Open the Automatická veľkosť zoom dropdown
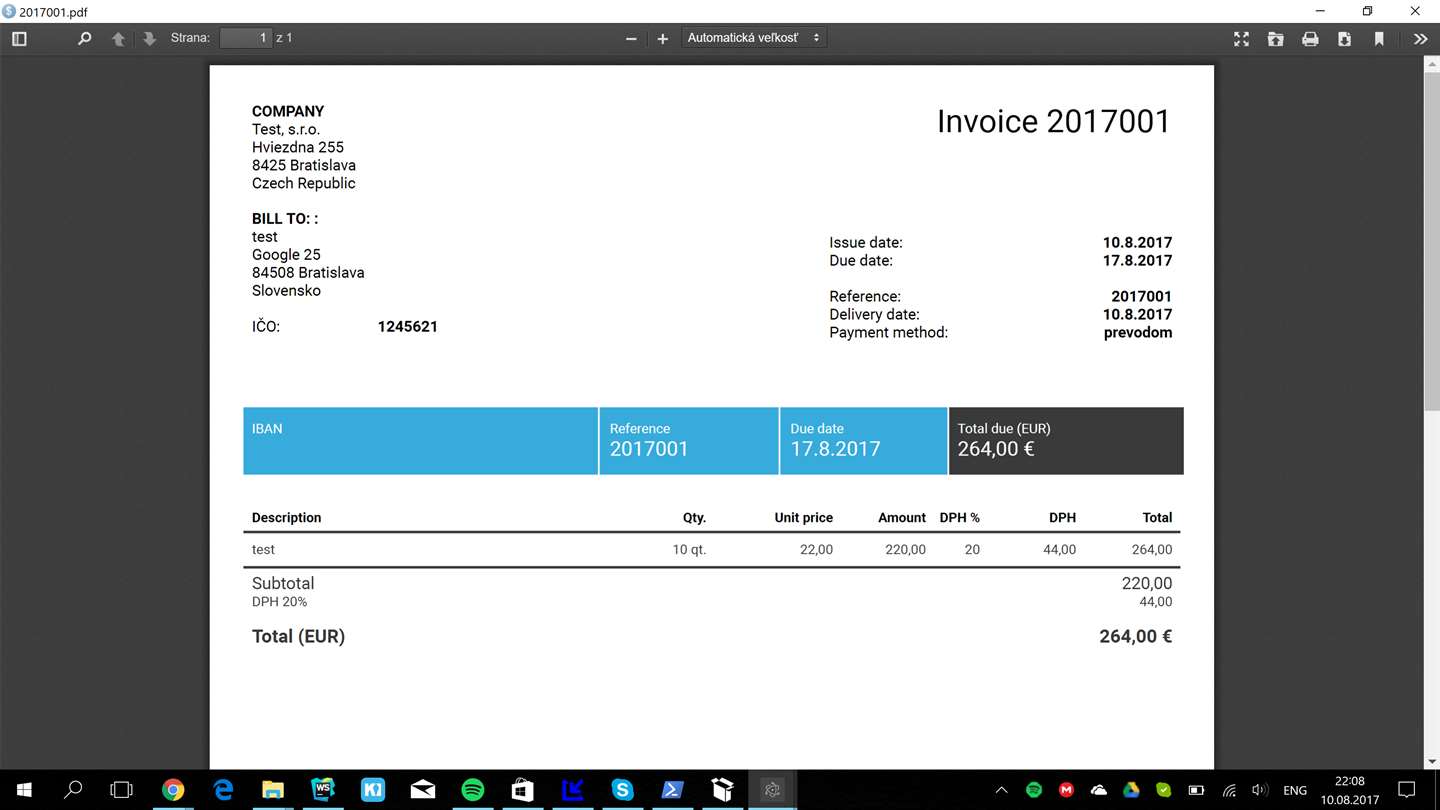This screenshot has width=1440, height=810. (753, 38)
